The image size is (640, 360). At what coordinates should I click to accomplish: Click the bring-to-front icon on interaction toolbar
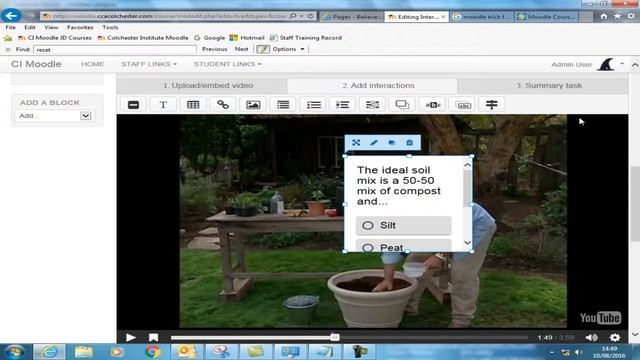392,142
